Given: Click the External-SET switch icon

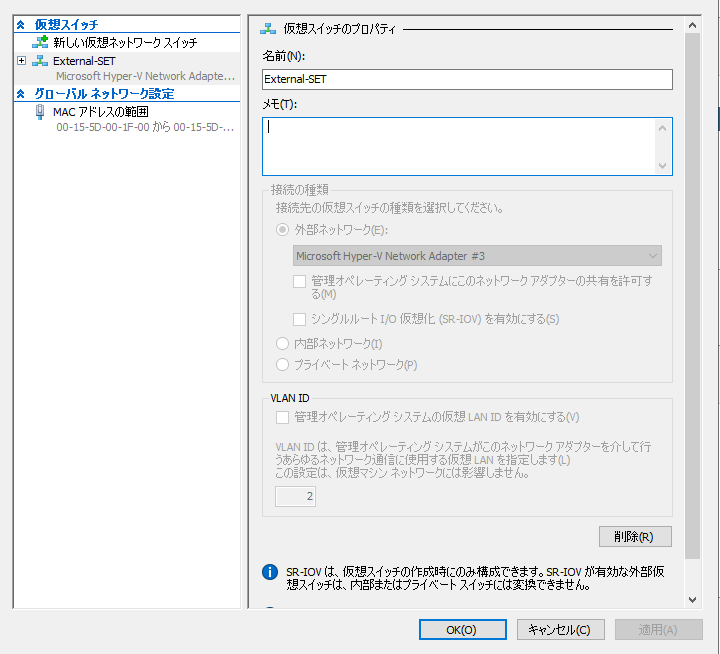Looking at the screenshot, I should [x=40, y=61].
